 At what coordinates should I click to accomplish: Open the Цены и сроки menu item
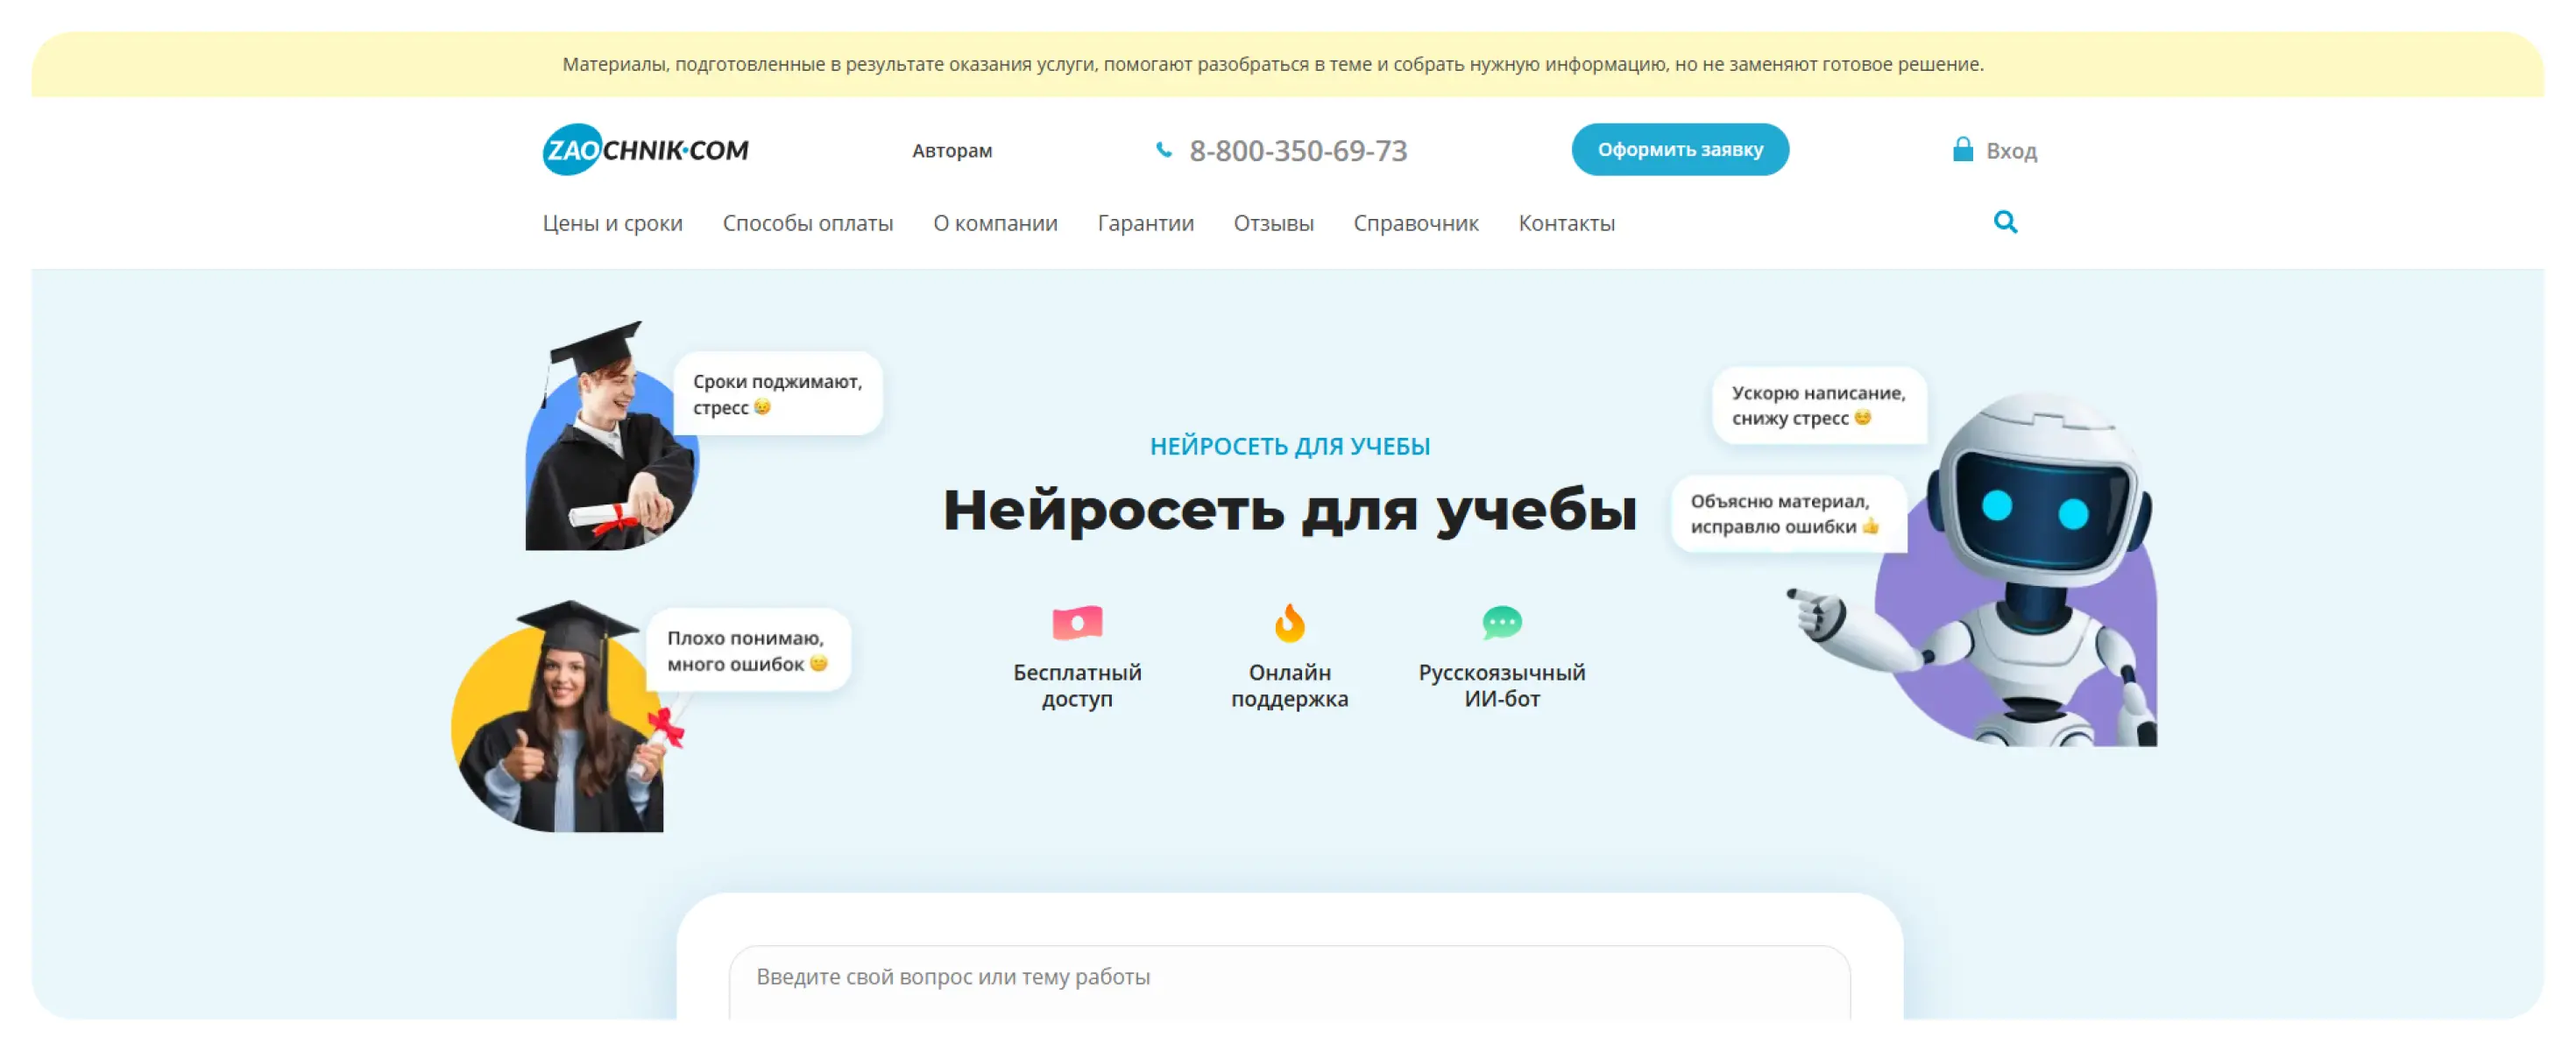pyautogui.click(x=612, y=223)
